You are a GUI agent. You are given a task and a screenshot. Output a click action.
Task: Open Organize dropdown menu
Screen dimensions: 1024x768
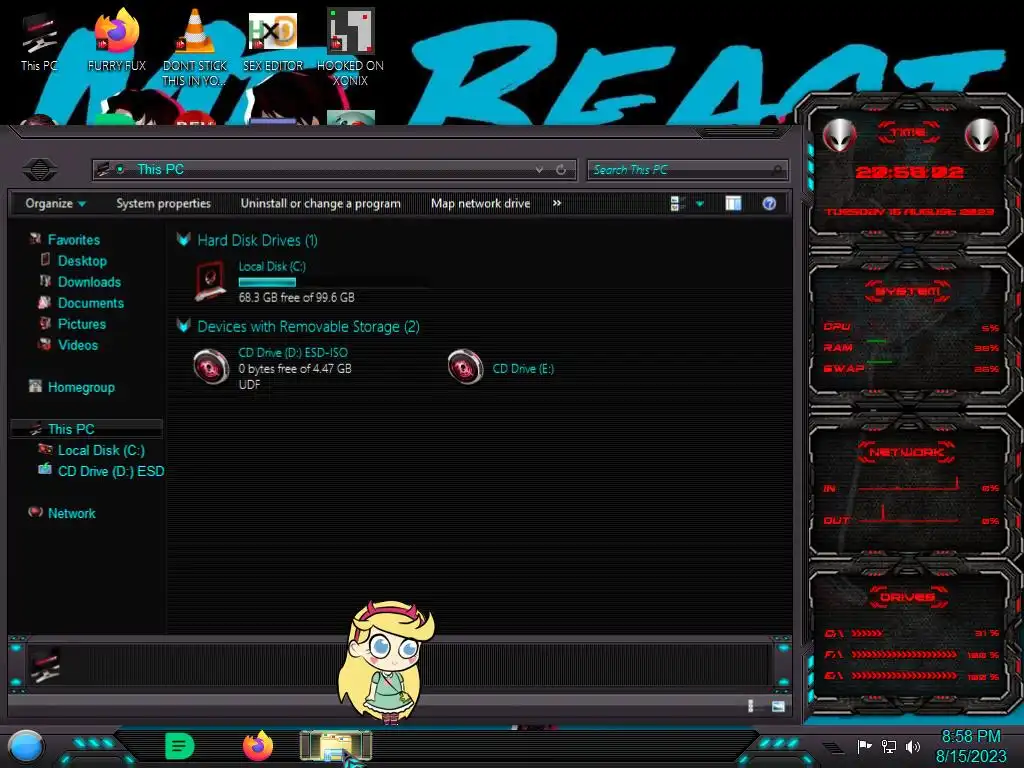click(x=55, y=204)
